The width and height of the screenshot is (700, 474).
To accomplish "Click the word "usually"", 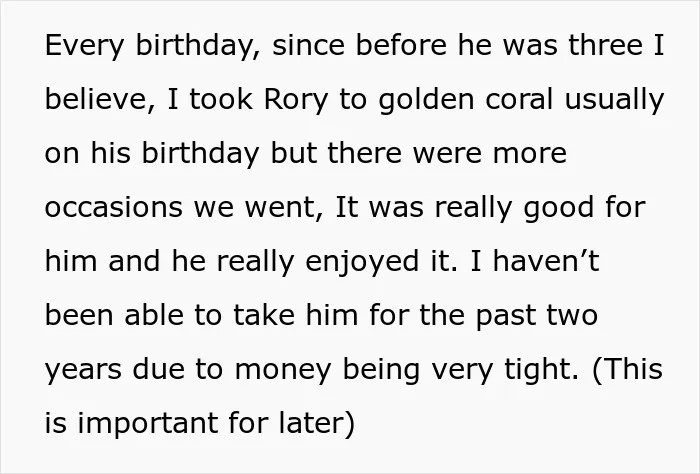I will (x=614, y=100).
